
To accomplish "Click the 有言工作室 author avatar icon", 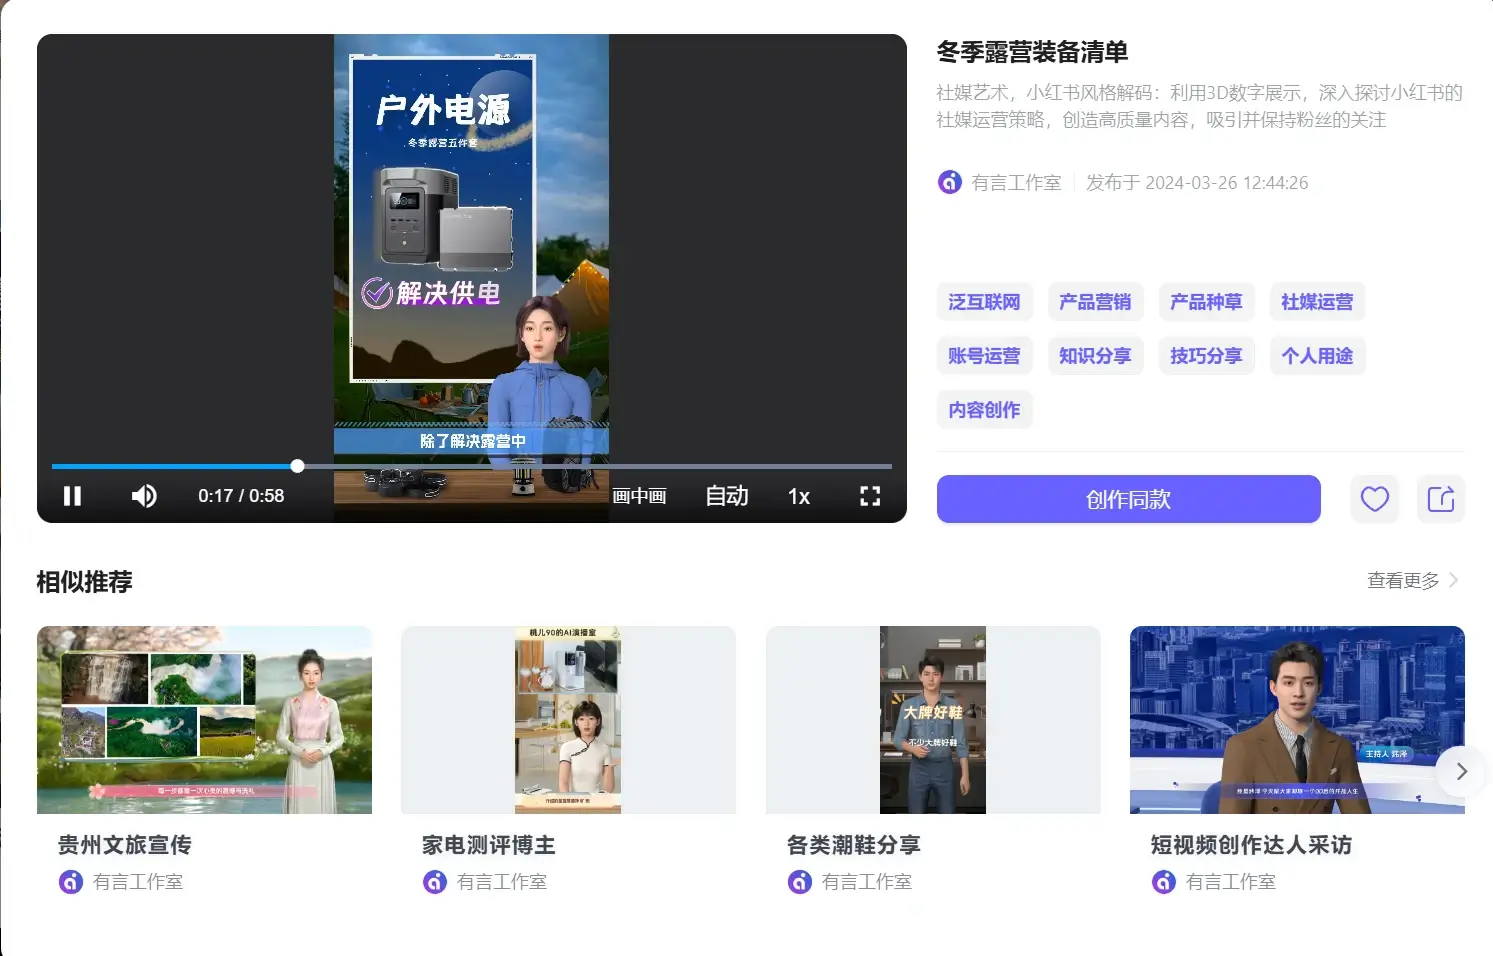I will [949, 183].
